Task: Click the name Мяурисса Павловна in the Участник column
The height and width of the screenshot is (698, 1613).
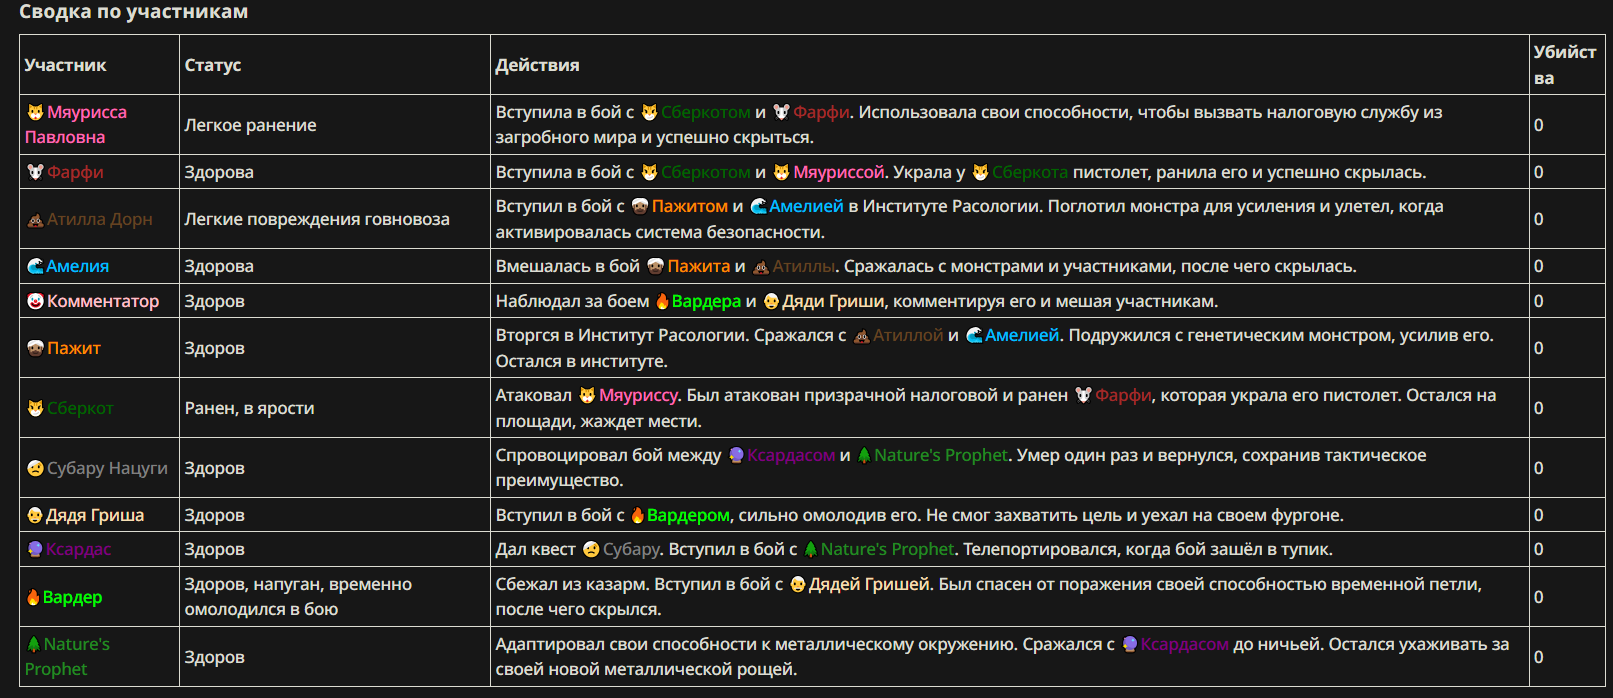Action: 76,124
